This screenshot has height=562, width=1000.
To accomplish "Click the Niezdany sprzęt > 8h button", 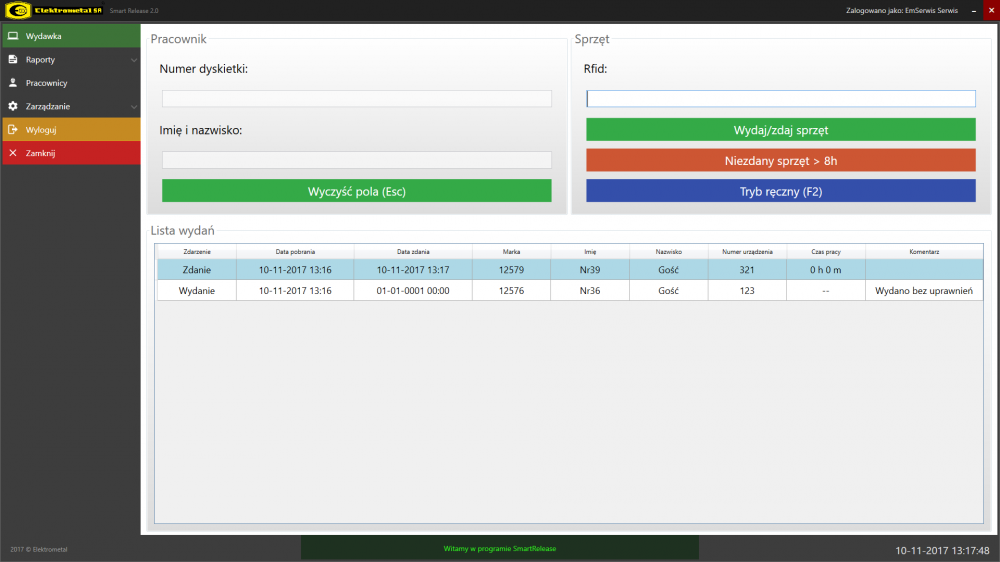I will tap(780, 160).
